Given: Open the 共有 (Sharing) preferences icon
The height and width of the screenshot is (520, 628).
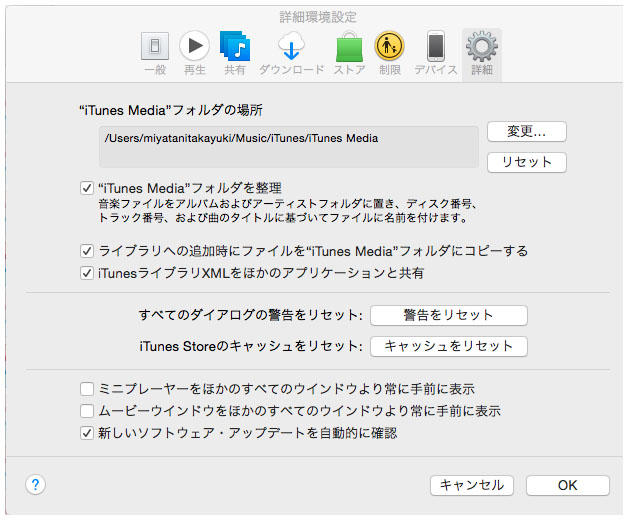Looking at the screenshot, I should 235,47.
